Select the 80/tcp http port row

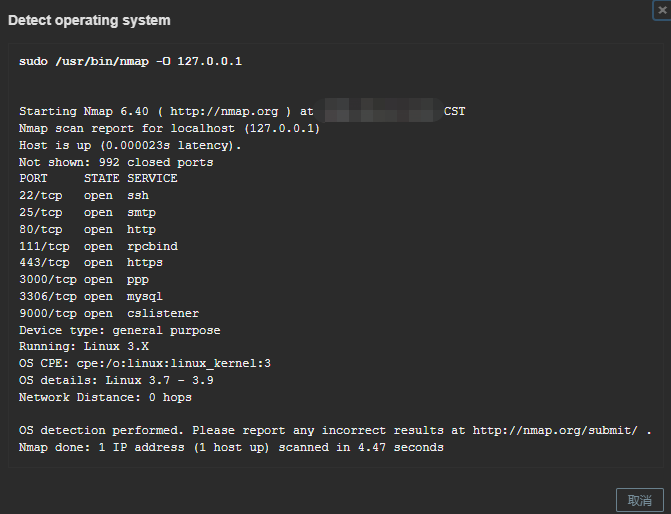pyautogui.click(x=87, y=230)
